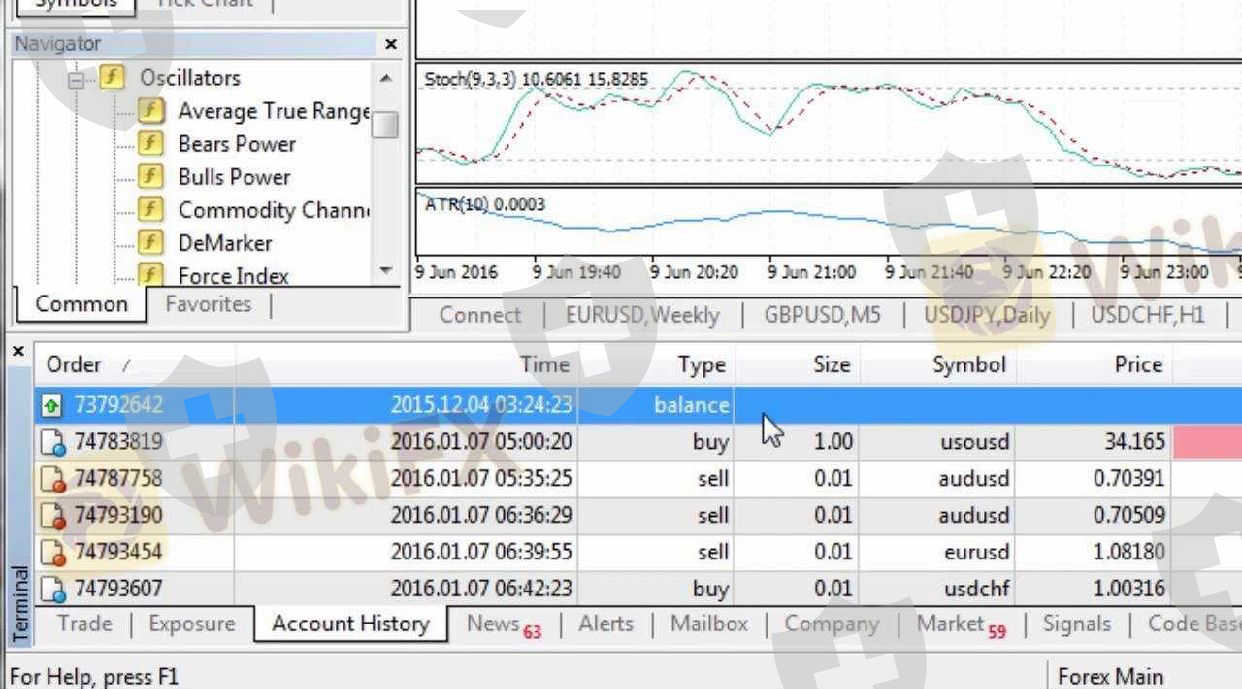Screen dimensions: 1242x689
Task: Select the Force Index indicator
Action: [x=233, y=276]
